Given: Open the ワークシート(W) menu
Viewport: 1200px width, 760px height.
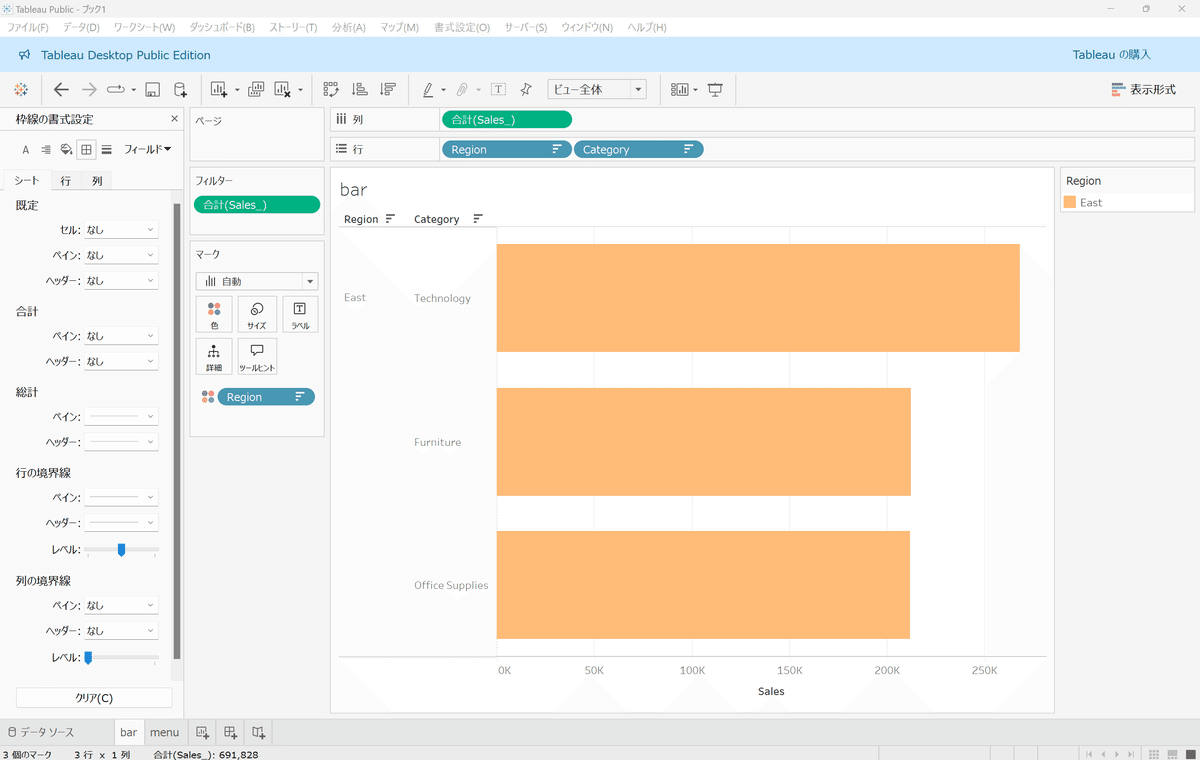Looking at the screenshot, I should pos(144,27).
